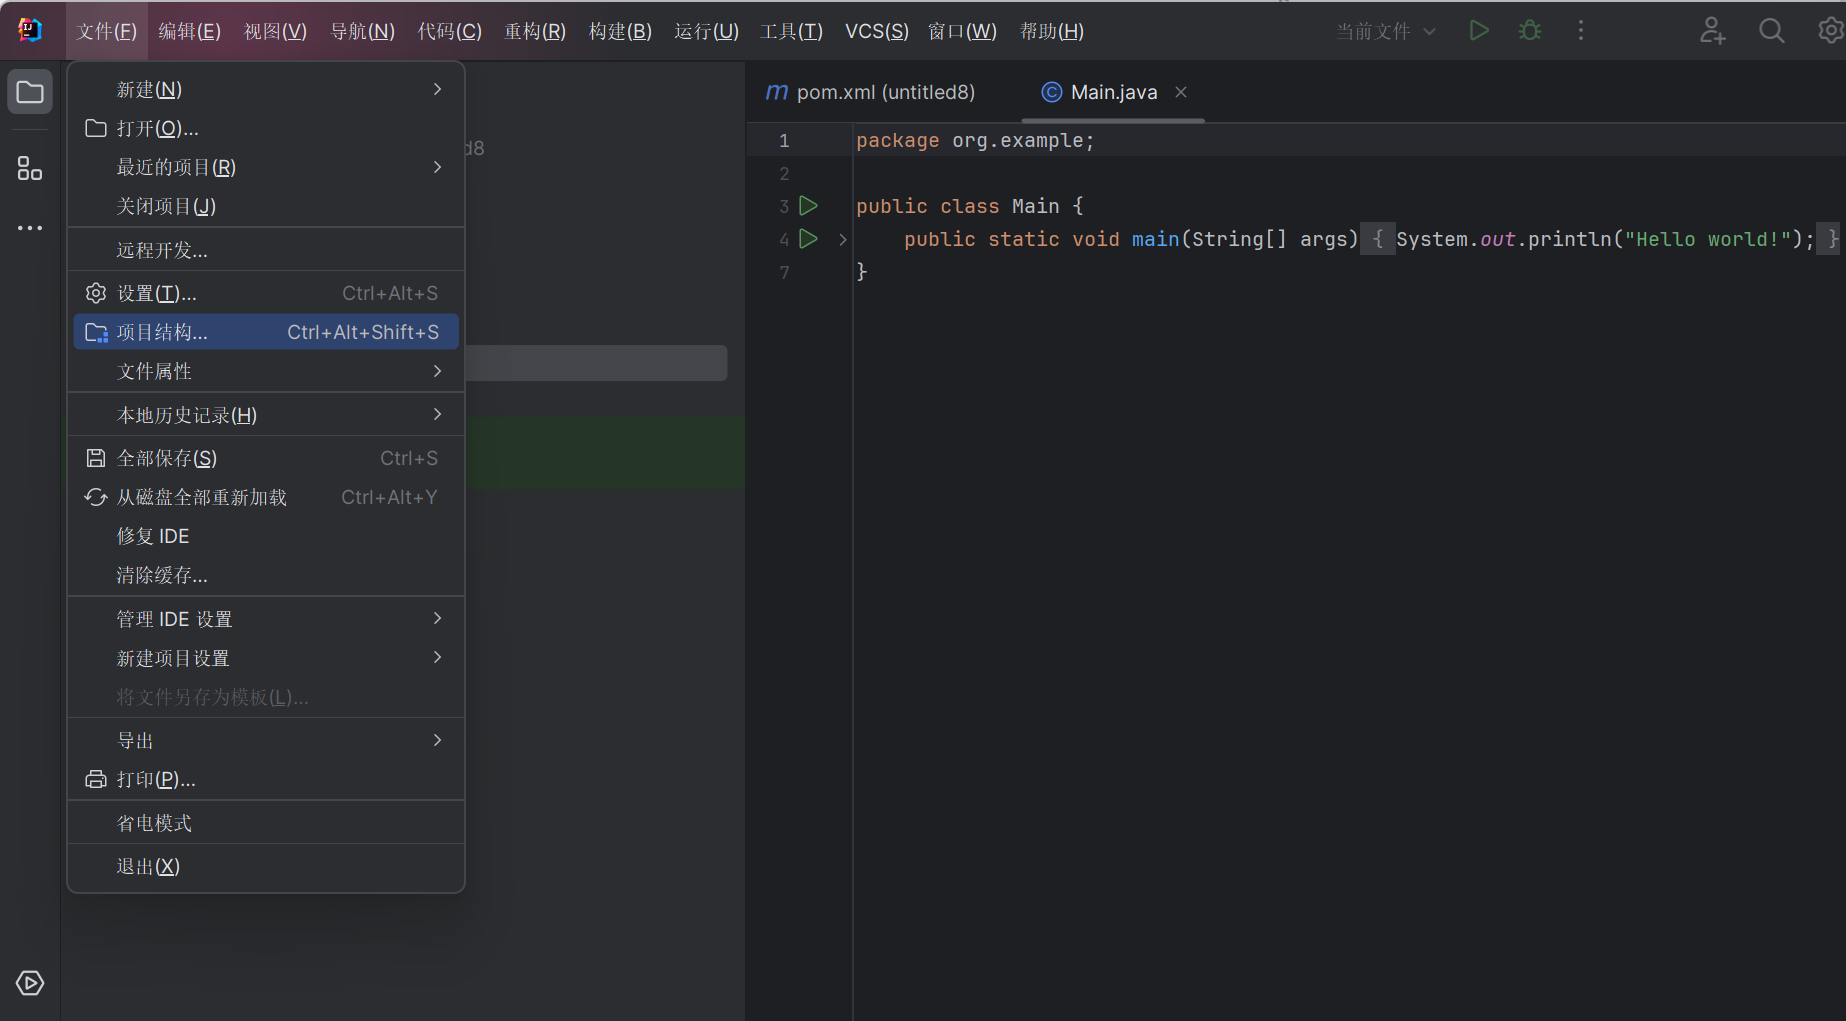
Task: Open the 工具(T) menu
Action: 791,31
